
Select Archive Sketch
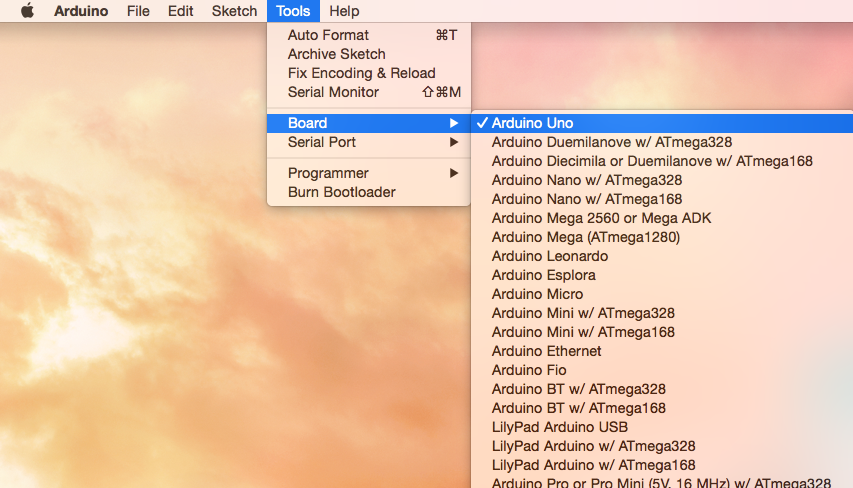click(x=369, y=54)
